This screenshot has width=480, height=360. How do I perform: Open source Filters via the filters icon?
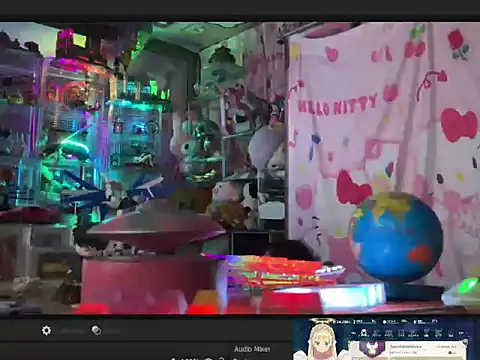[x=96, y=330]
